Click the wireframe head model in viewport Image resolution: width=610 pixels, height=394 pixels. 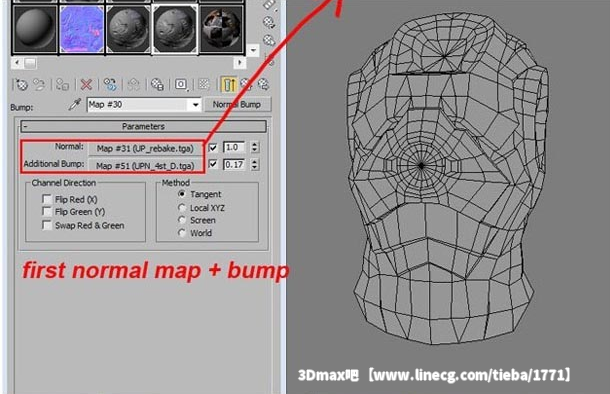pos(447,179)
